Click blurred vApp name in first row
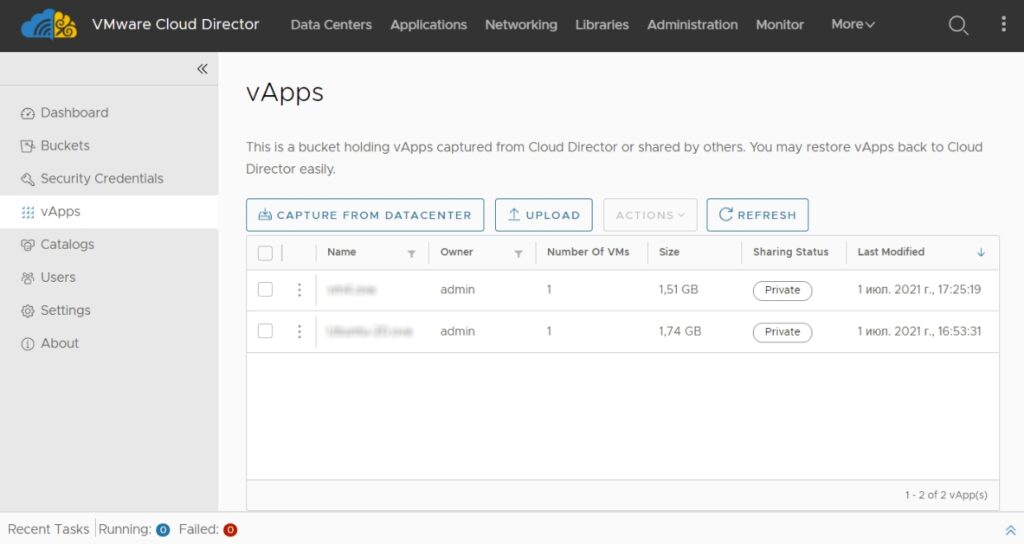 pyautogui.click(x=351, y=289)
